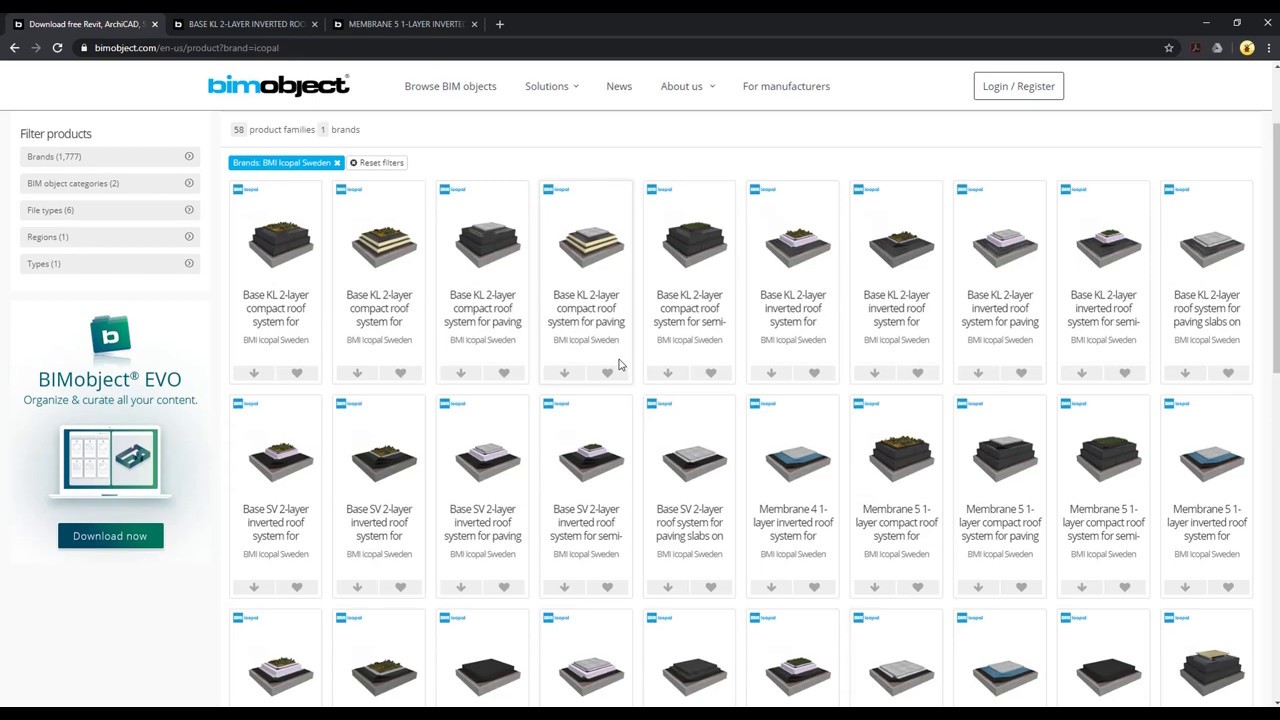The width and height of the screenshot is (1280, 720).
Task: Download Base KL inverted roof paving card
Action: click(978, 373)
